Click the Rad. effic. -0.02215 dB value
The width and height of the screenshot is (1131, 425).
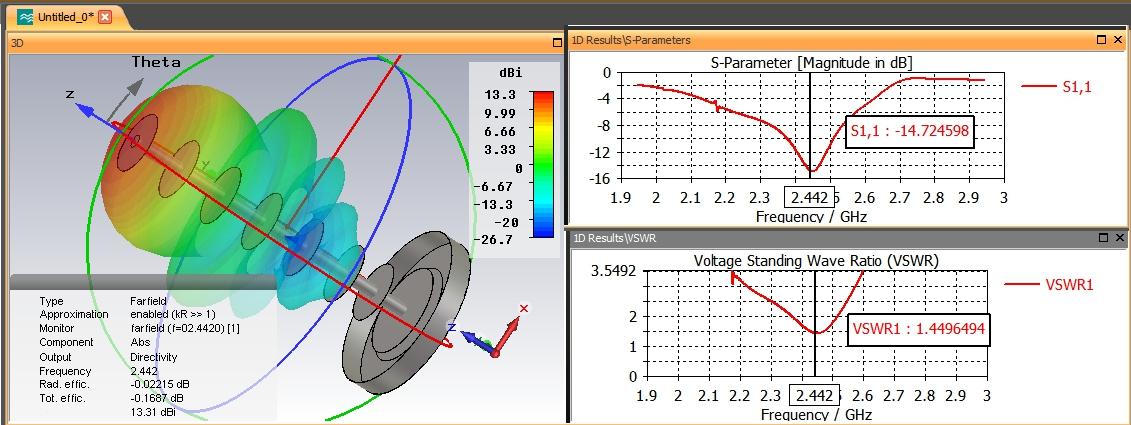[x=159, y=385]
